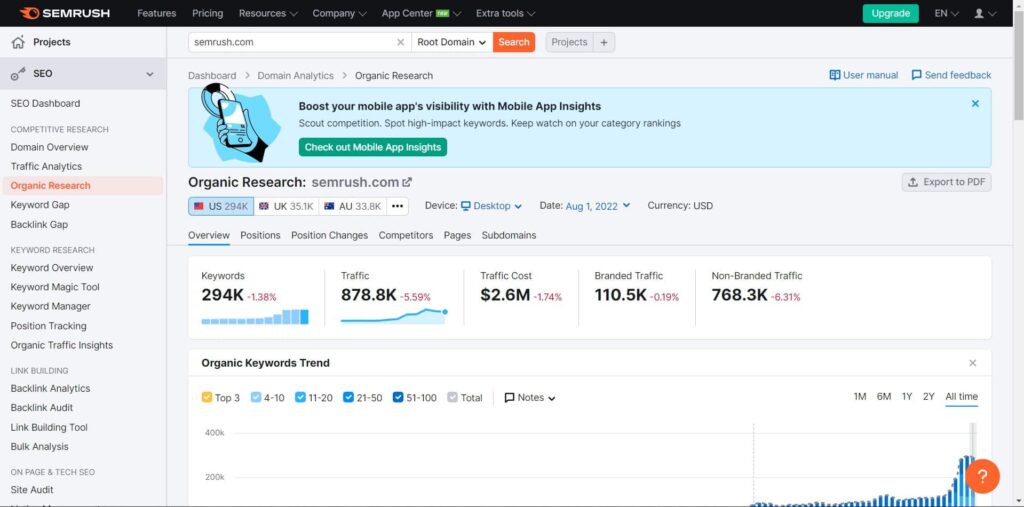Click the SEO key icon in the sidebar

18,74
